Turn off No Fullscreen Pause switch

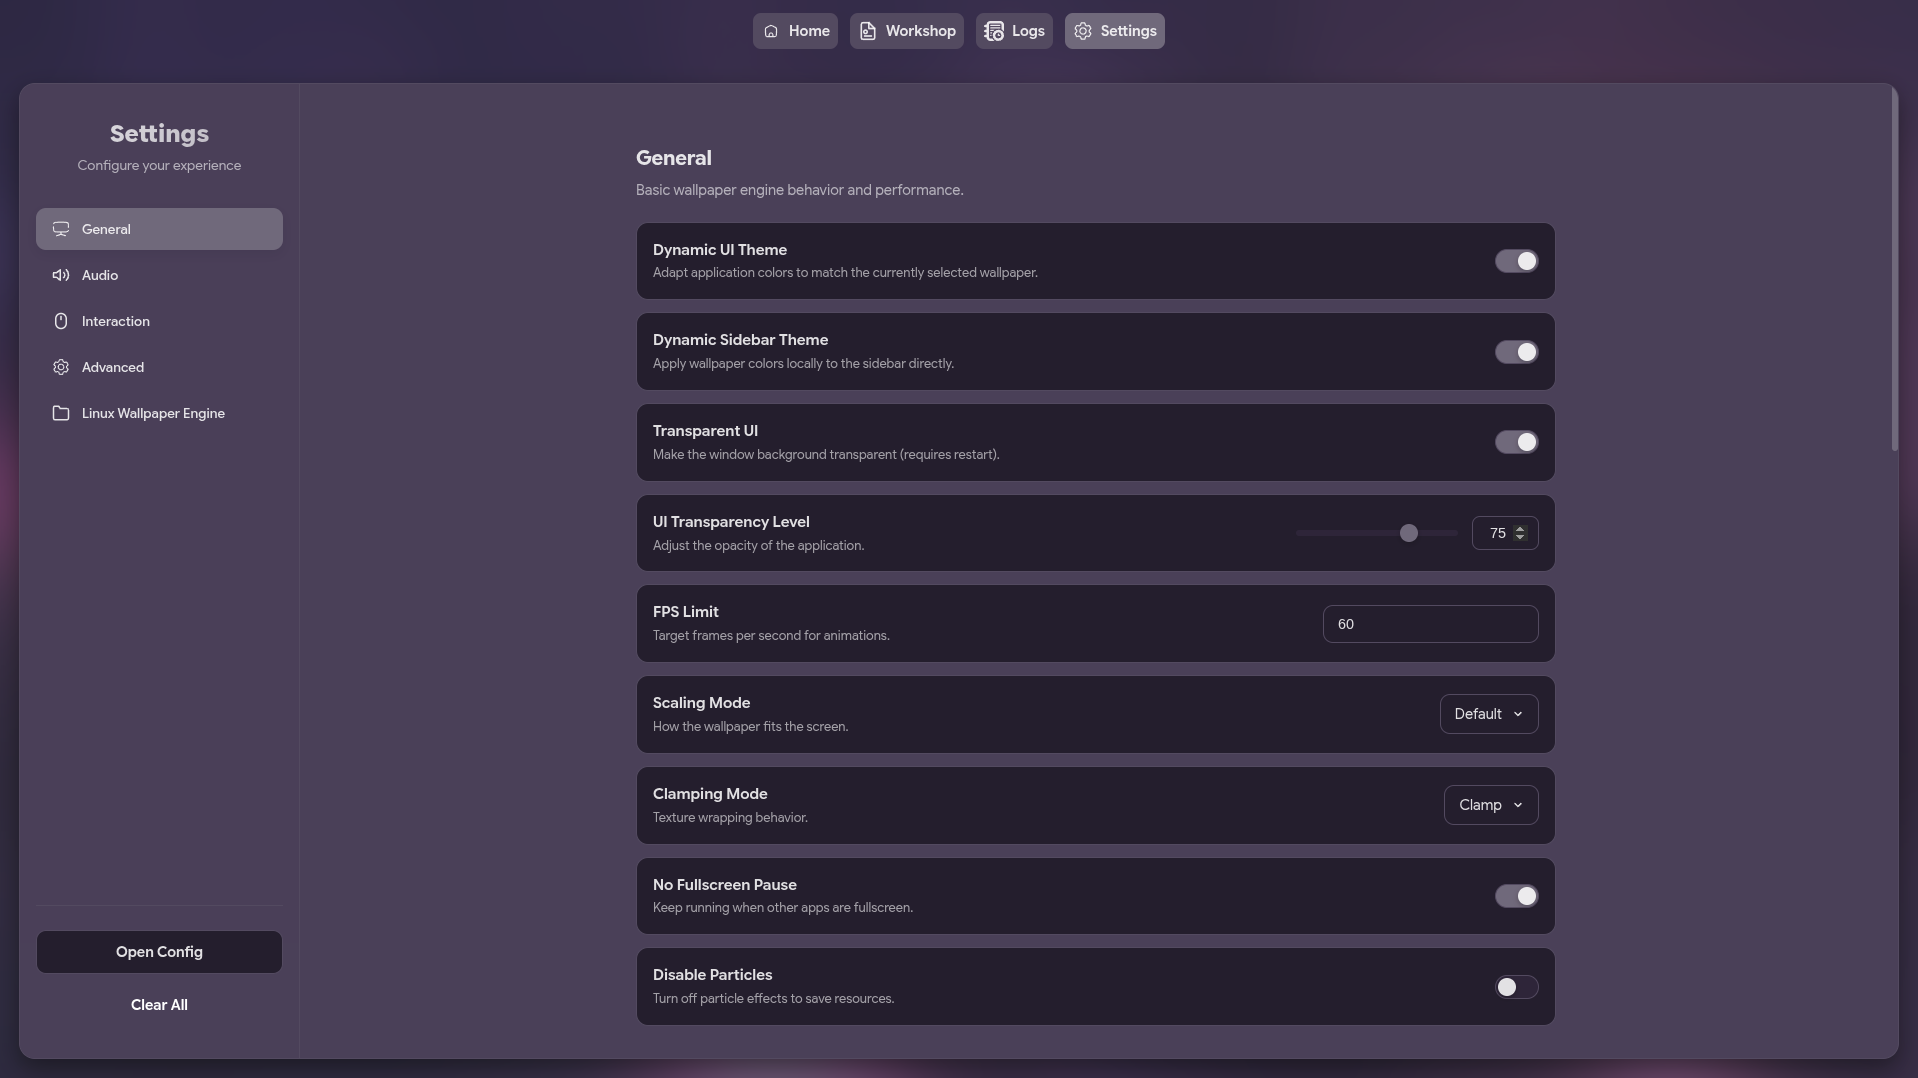tap(1516, 896)
